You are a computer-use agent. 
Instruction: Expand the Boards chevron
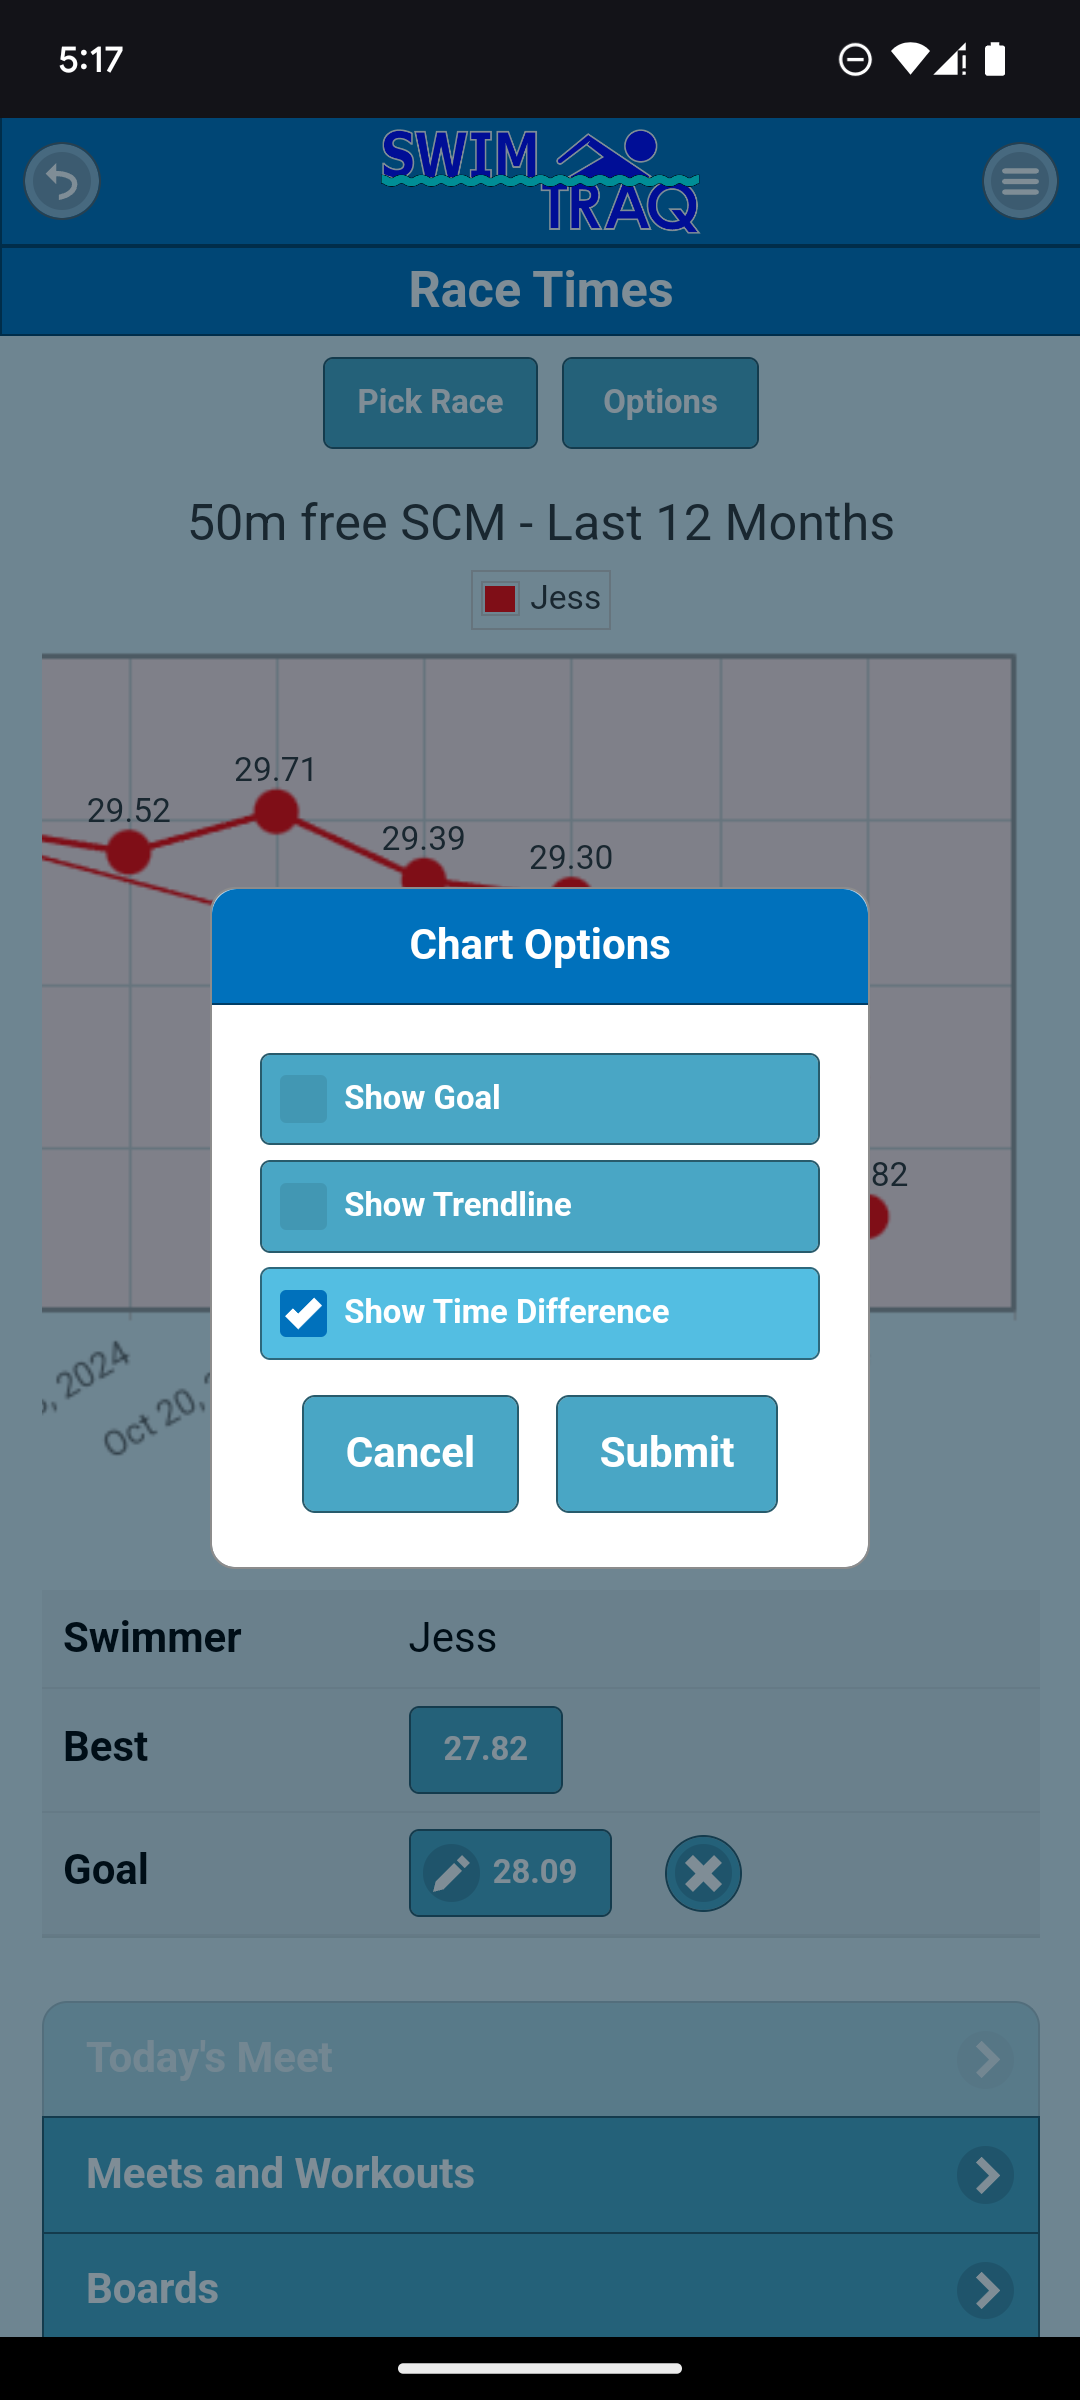pyautogui.click(x=986, y=2289)
